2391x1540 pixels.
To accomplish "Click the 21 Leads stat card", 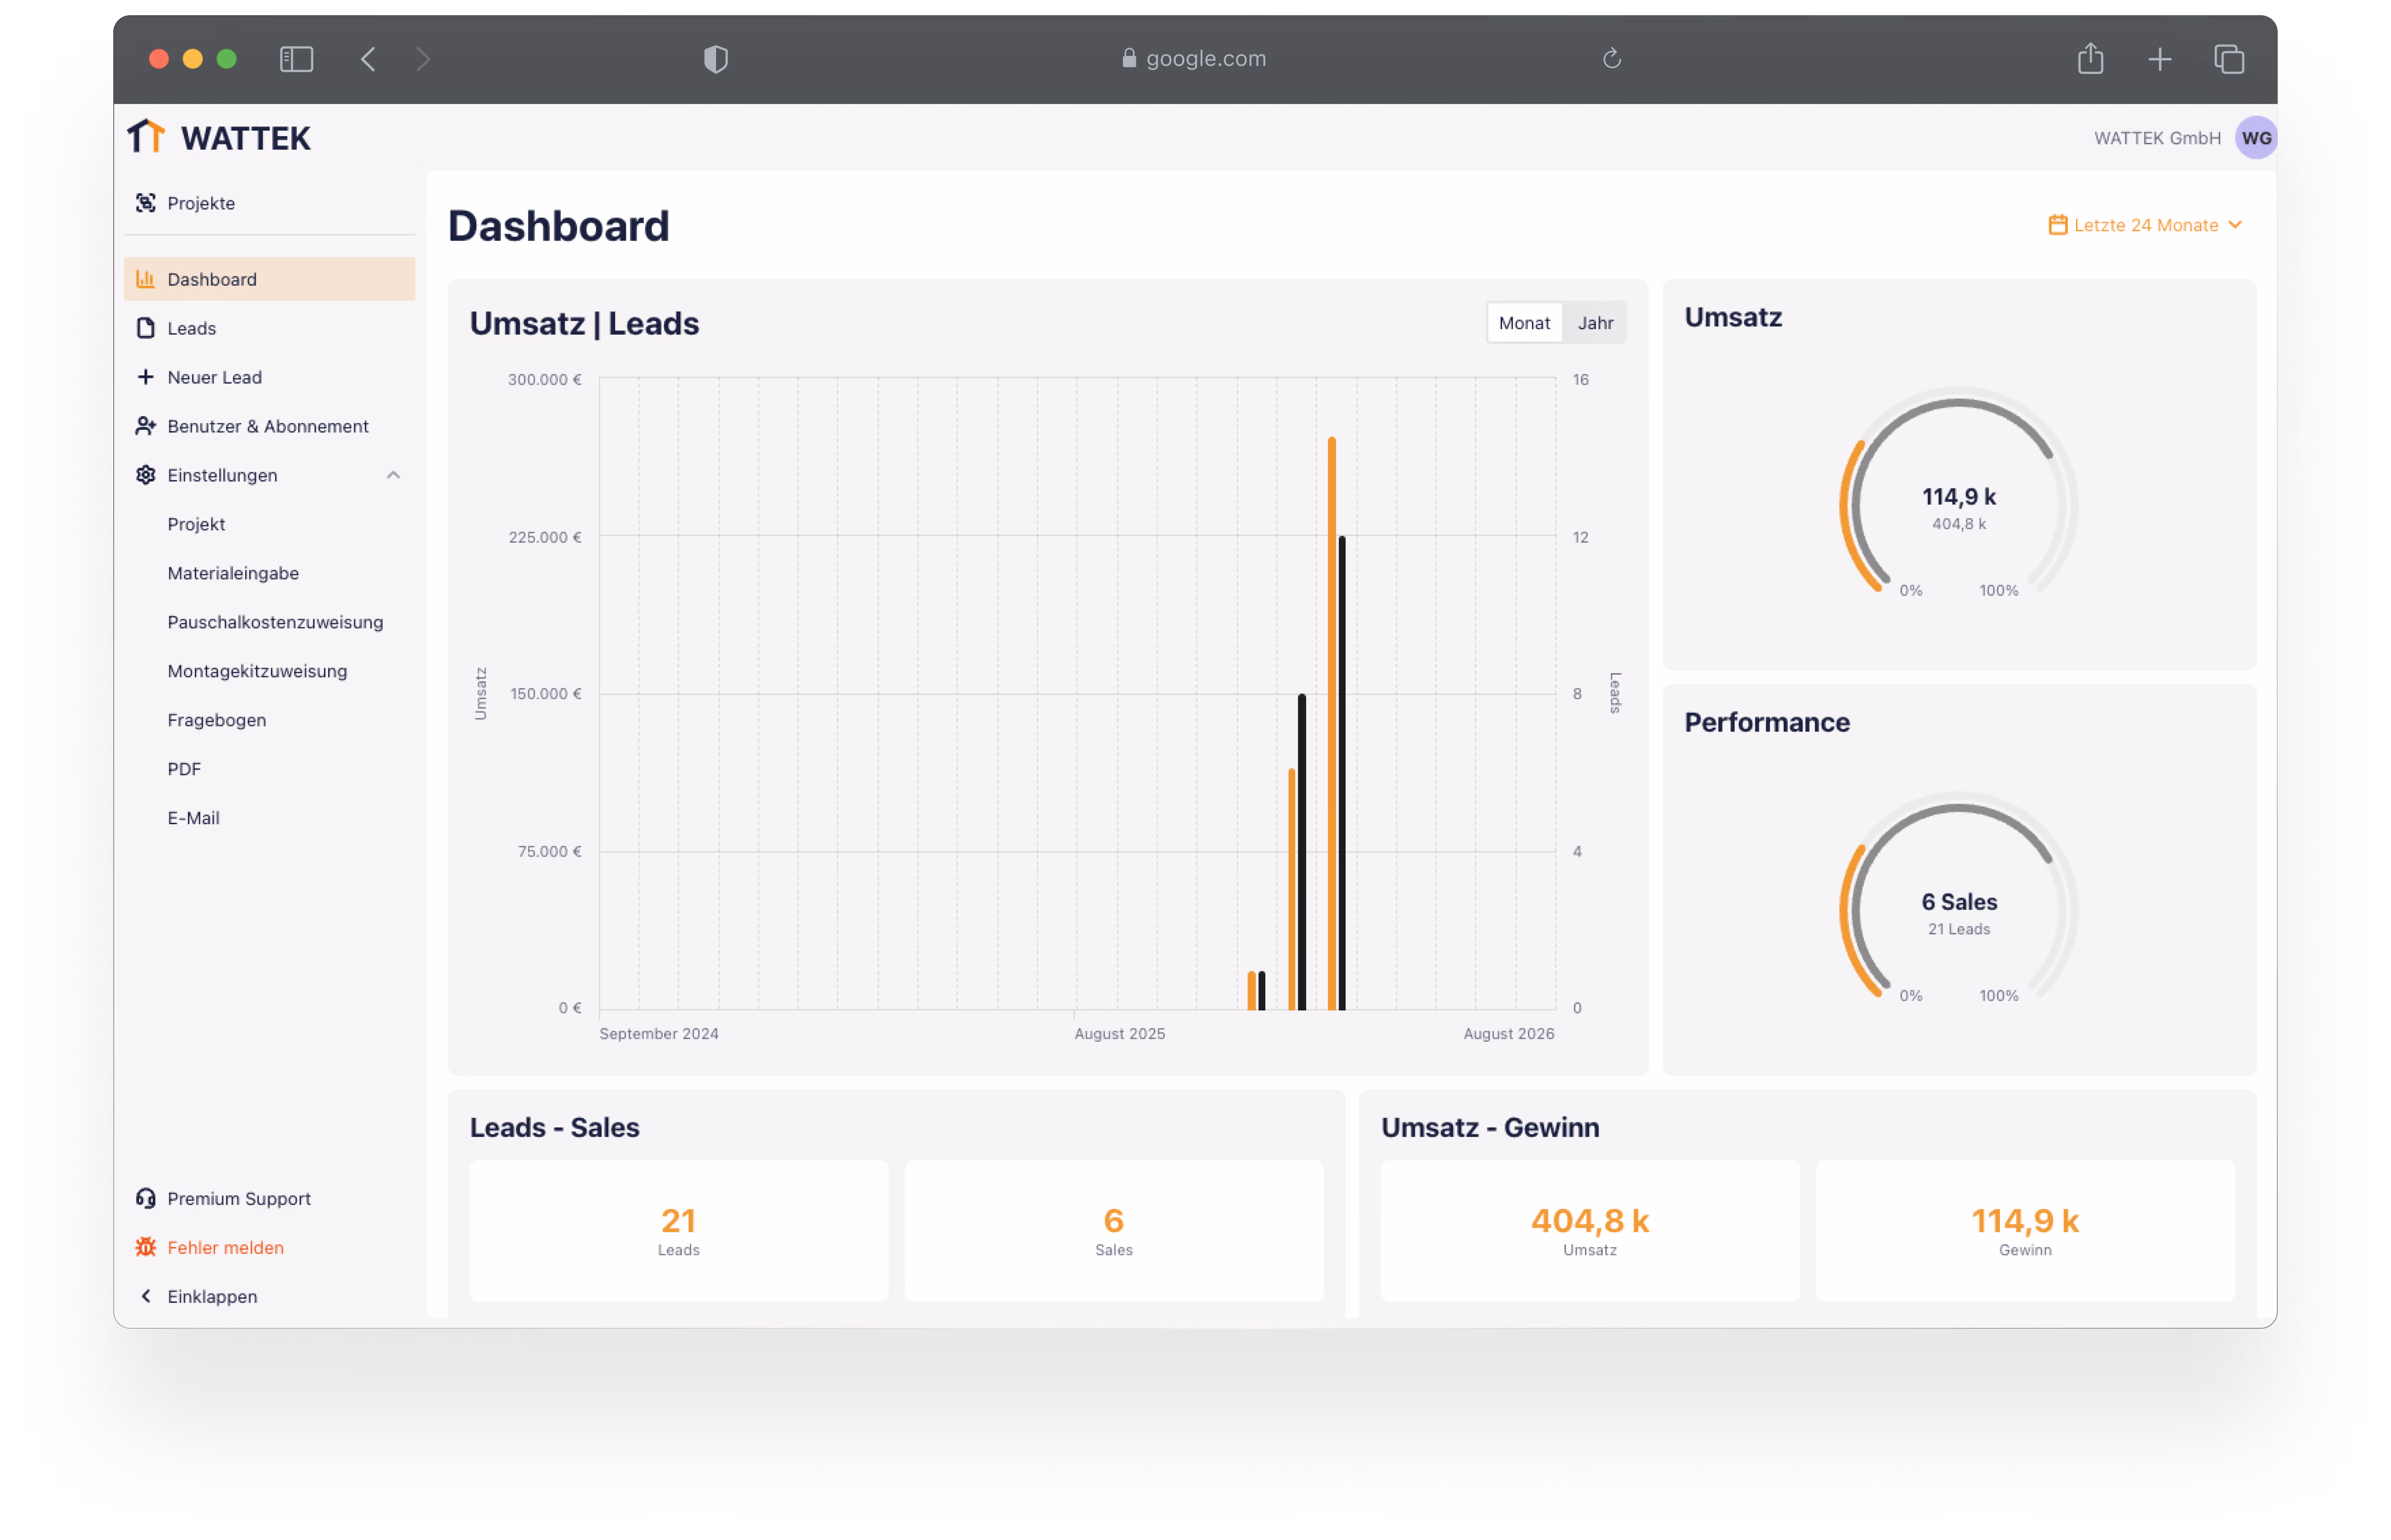I will 679,1231.
